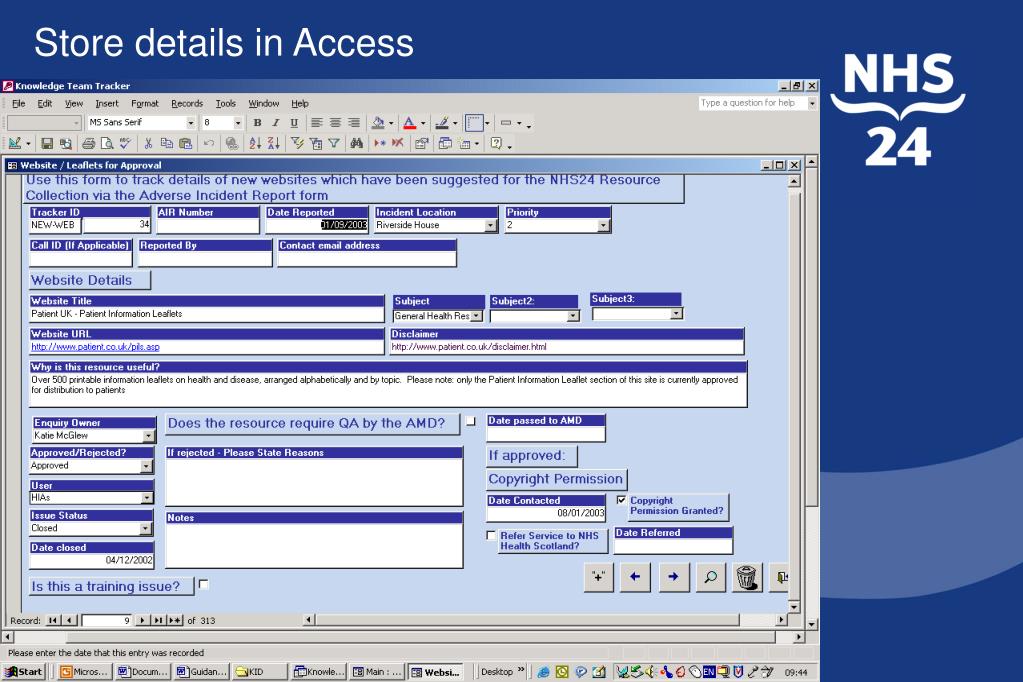Center-align the text
Screen dimensions: 1023x682
coord(335,123)
